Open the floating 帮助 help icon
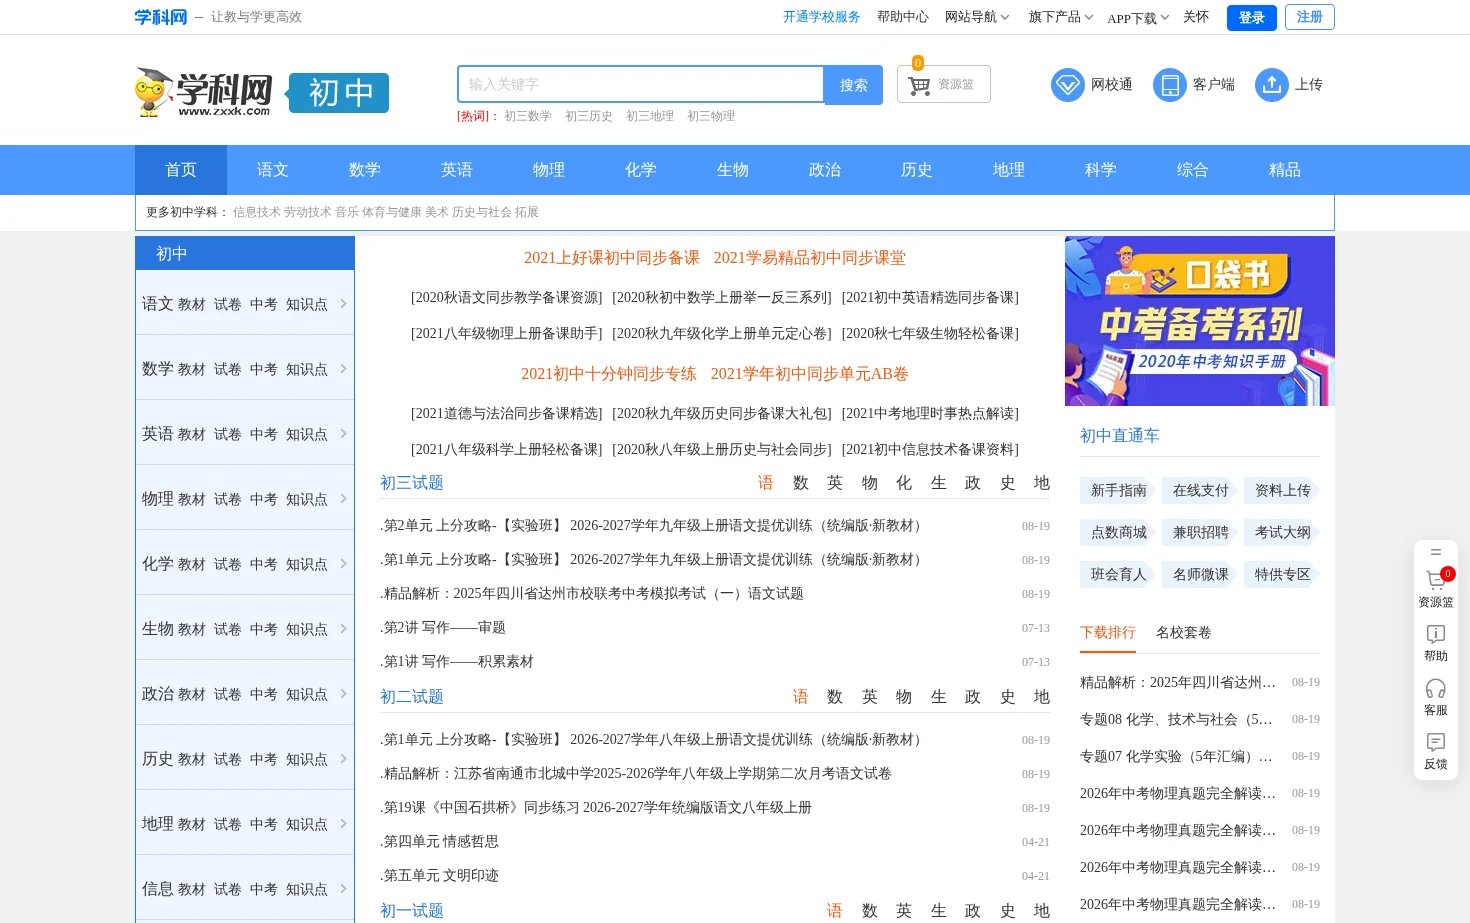 pos(1436,634)
